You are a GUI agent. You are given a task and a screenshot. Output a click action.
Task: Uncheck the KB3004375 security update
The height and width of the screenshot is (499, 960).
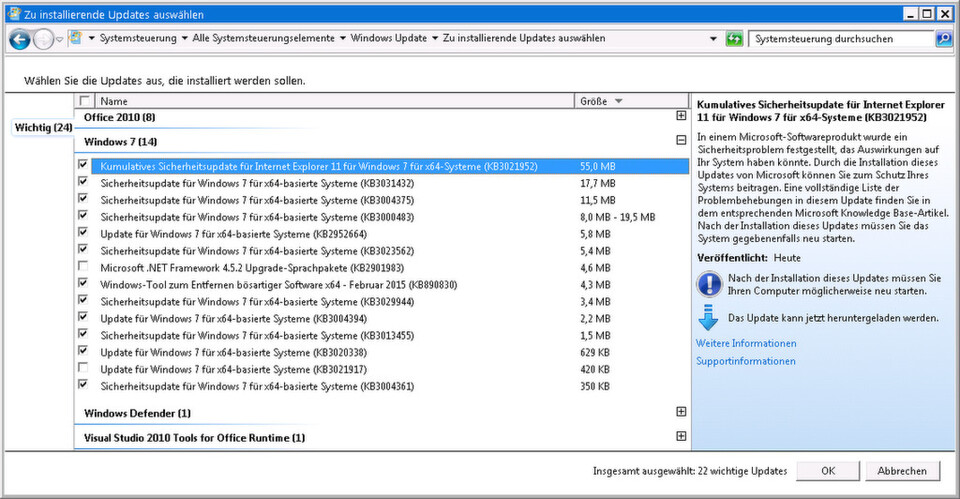click(x=83, y=198)
